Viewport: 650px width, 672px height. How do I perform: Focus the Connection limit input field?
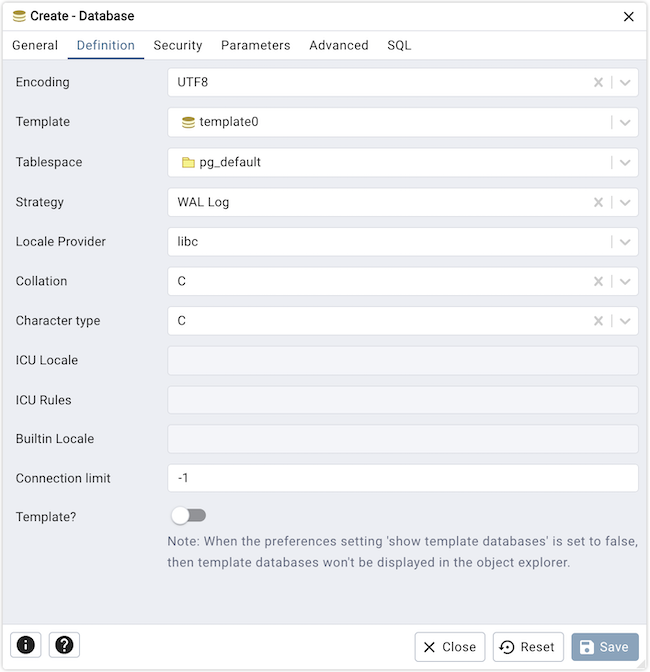click(402, 479)
